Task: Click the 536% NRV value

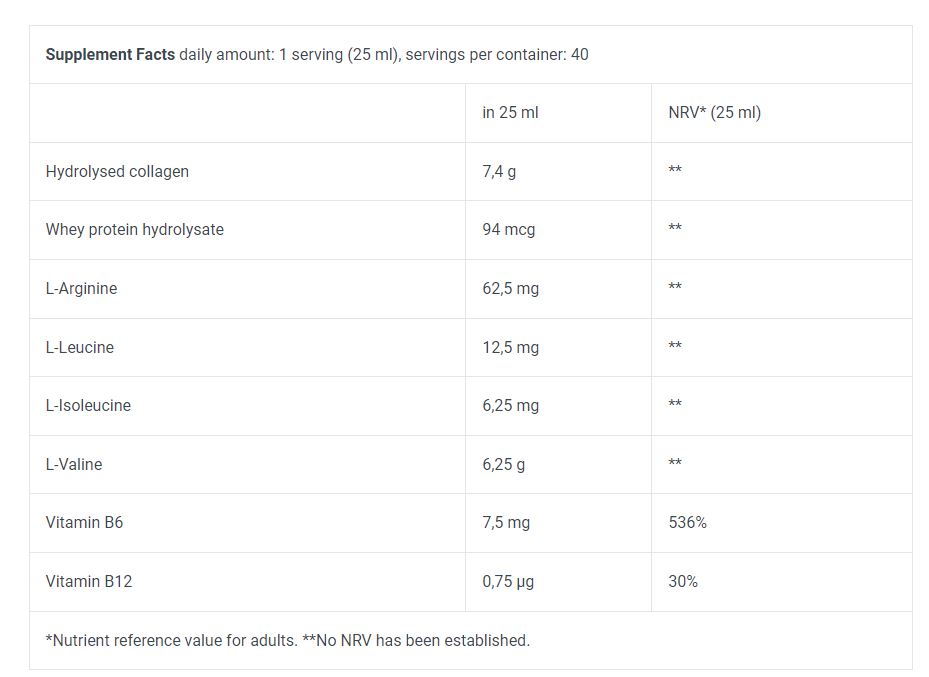Action: 687,522
